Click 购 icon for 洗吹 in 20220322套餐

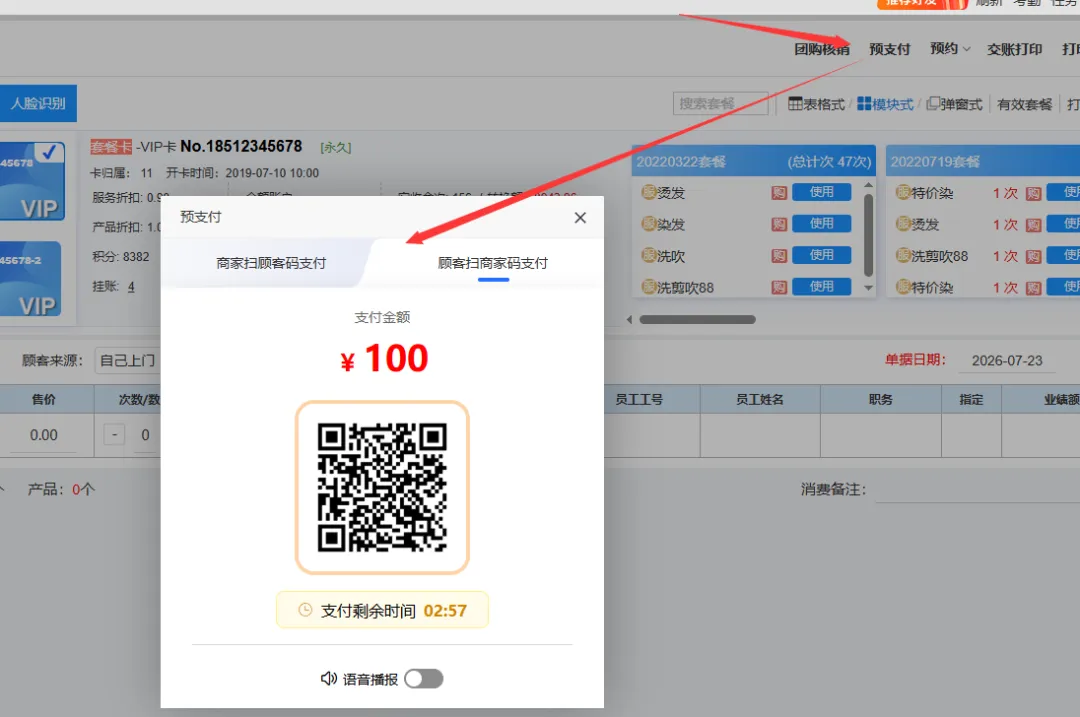pos(779,256)
